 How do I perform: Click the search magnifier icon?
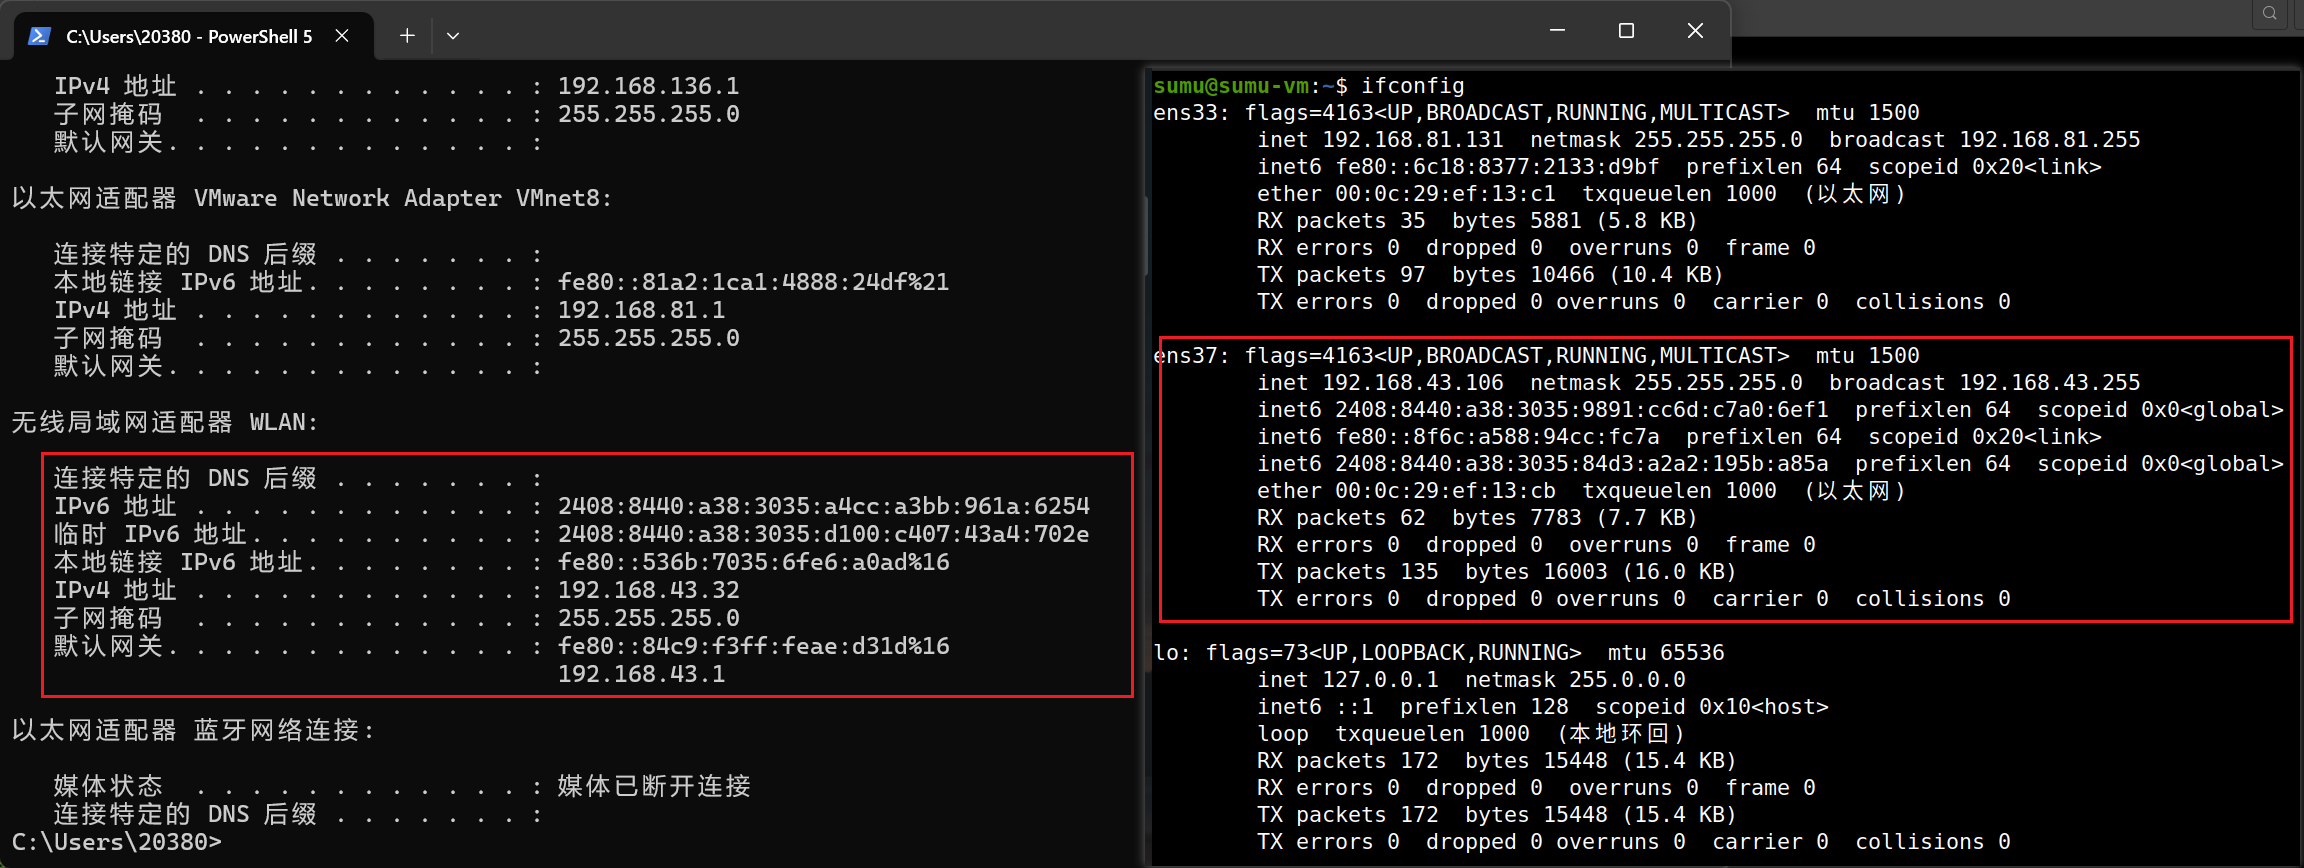click(x=2269, y=13)
